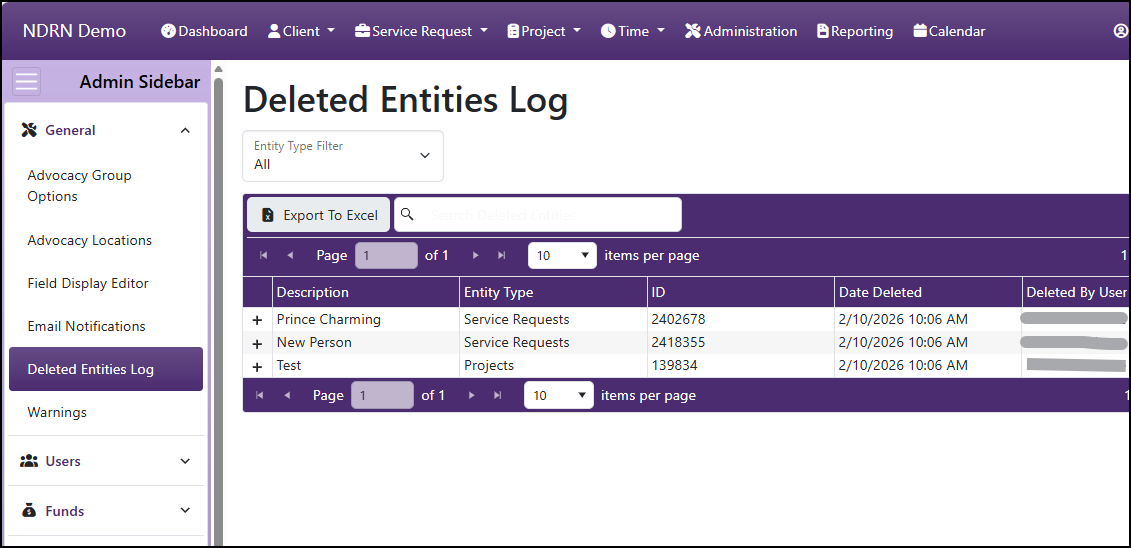Open the Dashboard page

[x=204, y=31]
